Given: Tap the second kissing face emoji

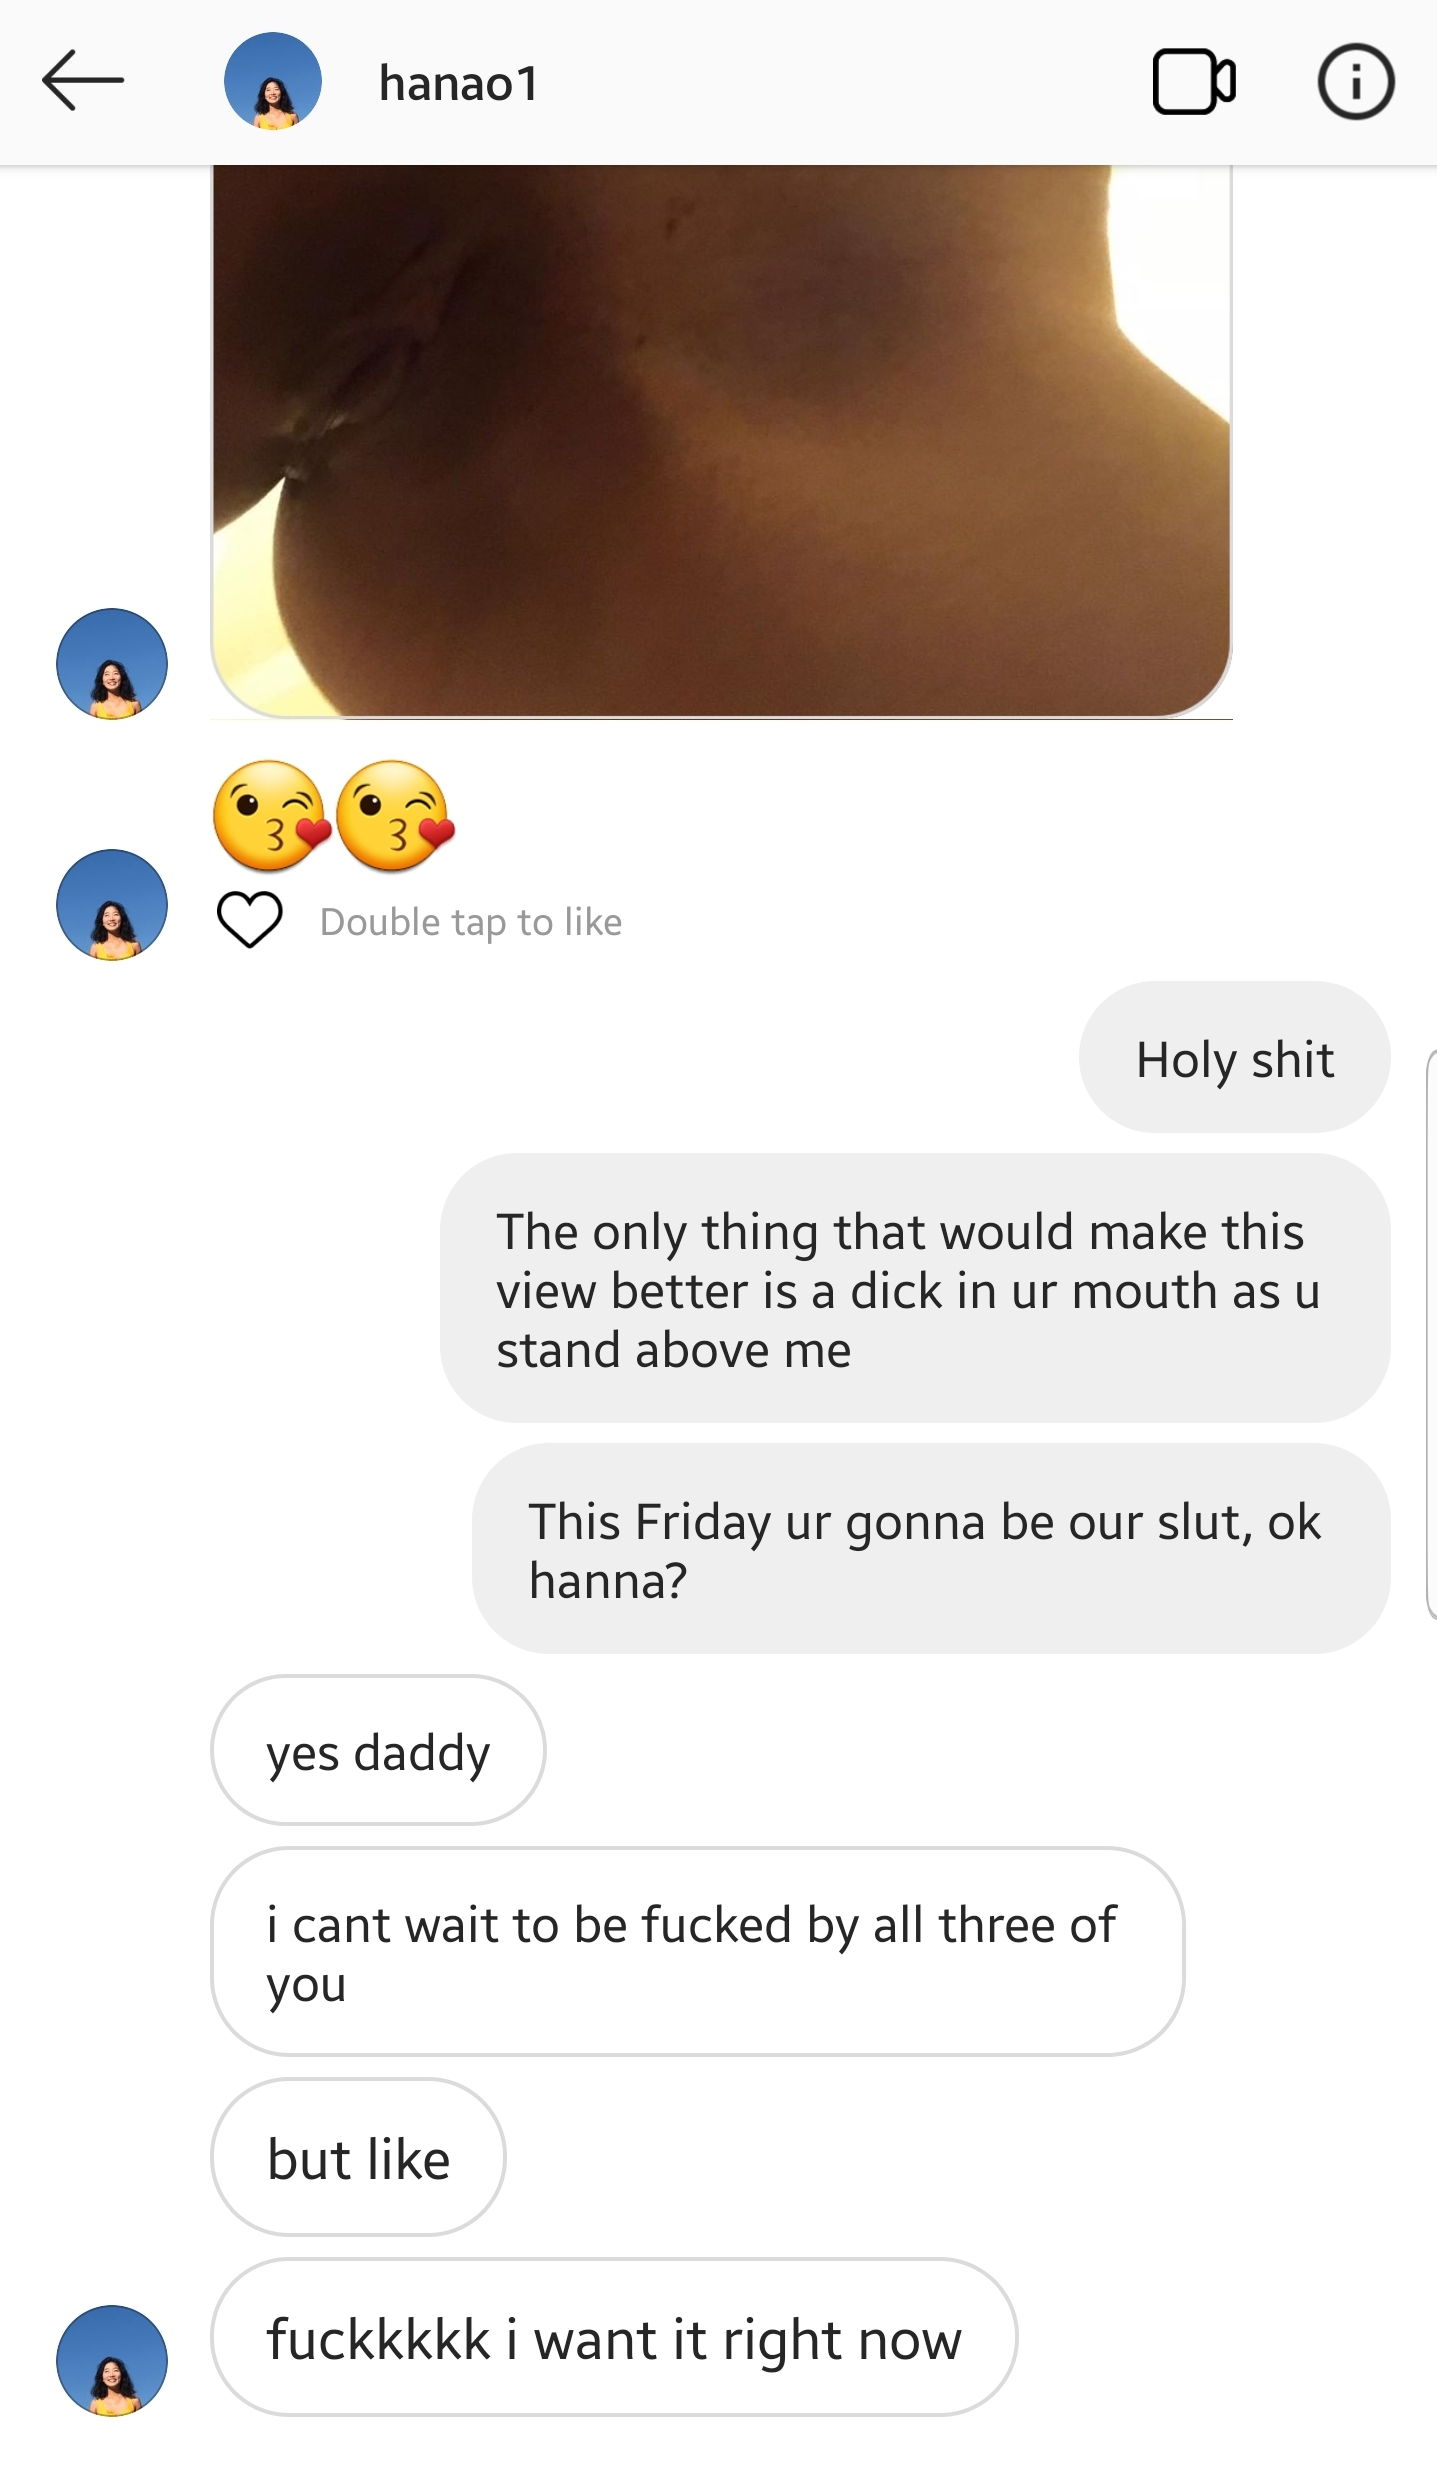Looking at the screenshot, I should tap(395, 815).
